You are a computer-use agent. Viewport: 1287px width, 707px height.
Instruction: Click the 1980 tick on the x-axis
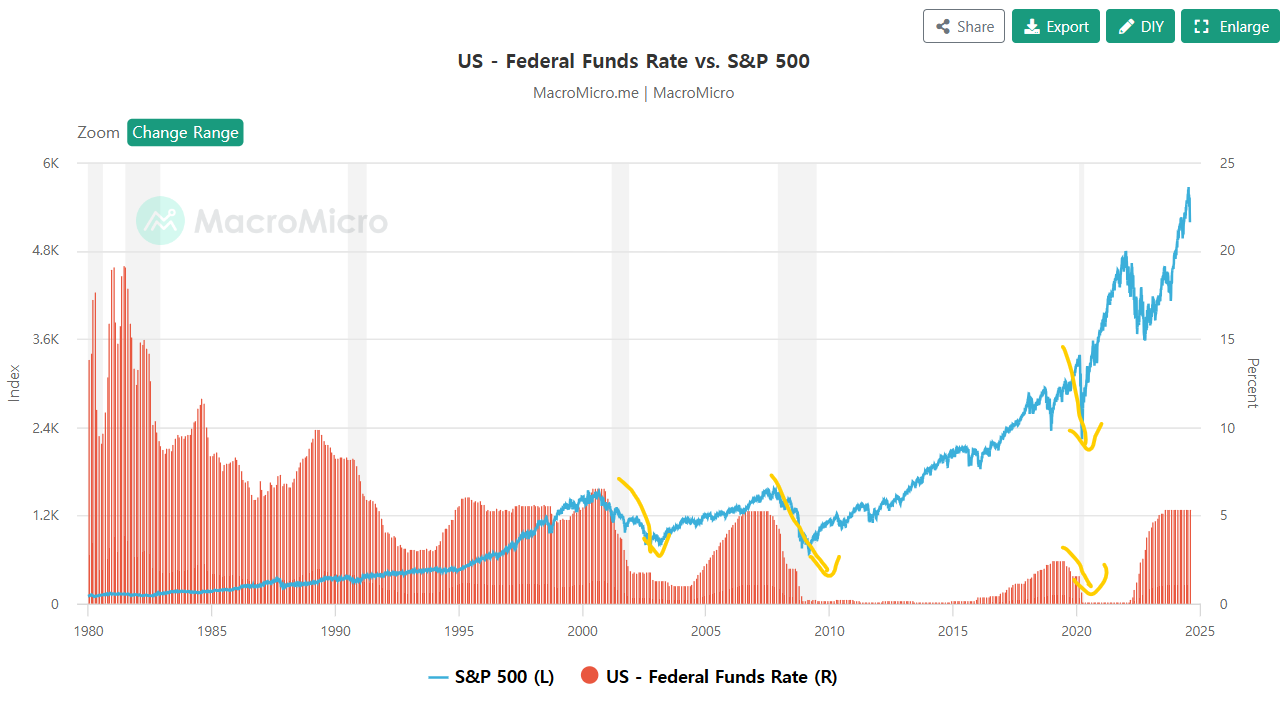88,631
